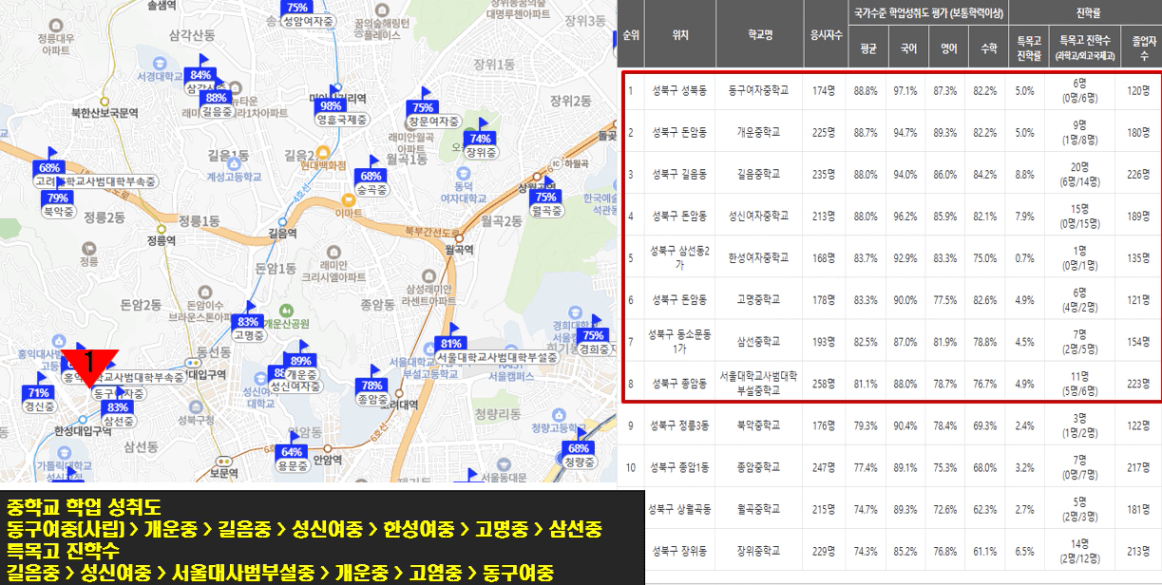Screen dimensions: 1162x585
Task: Select the 성북구 길음동 location cell
Action: coord(680,174)
